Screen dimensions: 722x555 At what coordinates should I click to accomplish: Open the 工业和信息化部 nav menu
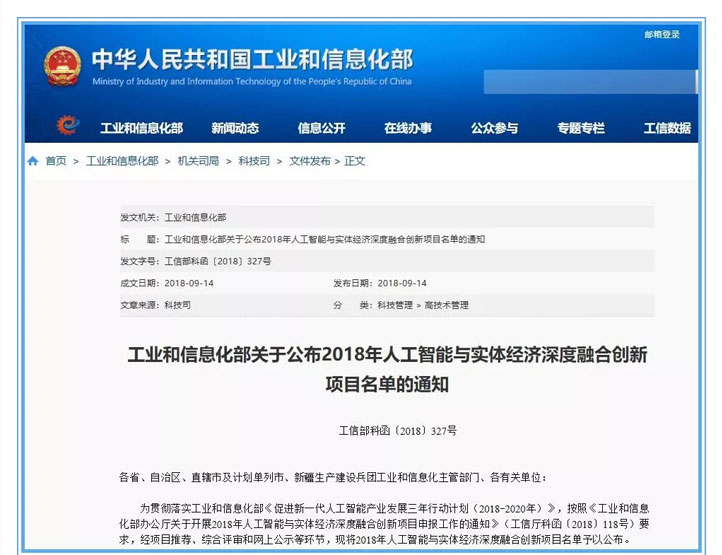(142, 128)
